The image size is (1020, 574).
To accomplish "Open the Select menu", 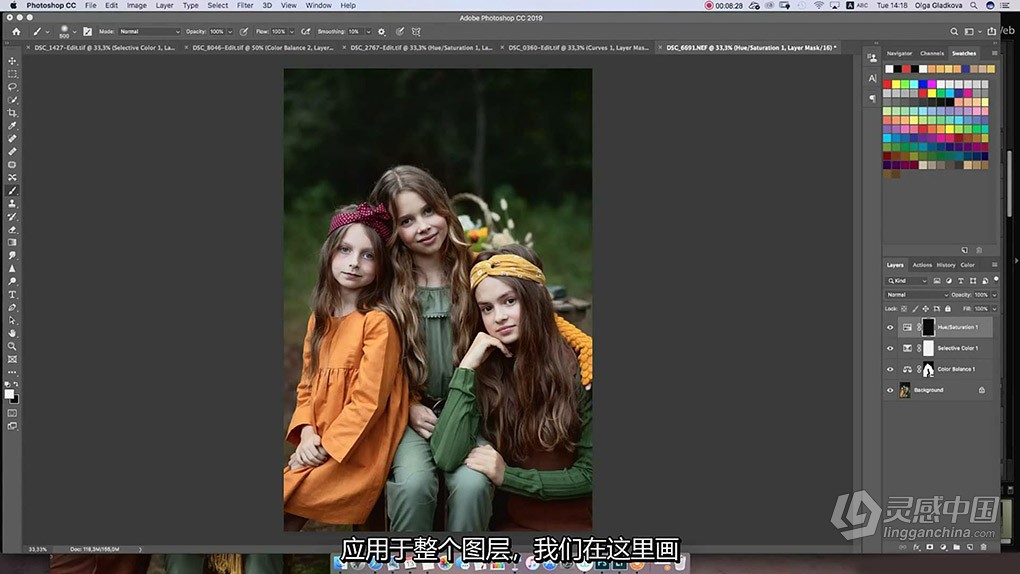I will (217, 5).
